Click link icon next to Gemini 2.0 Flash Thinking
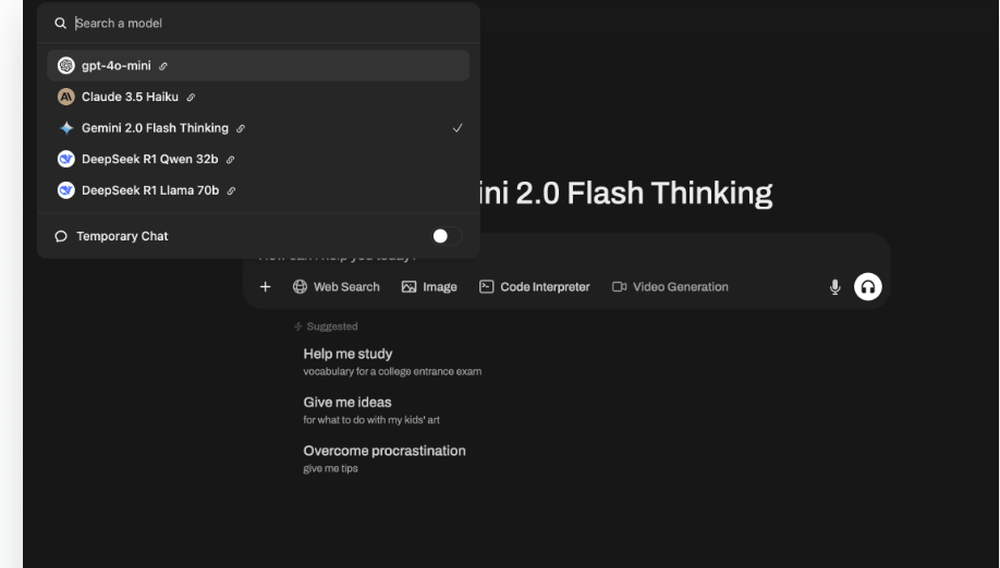This screenshot has width=1000, height=568. coord(240,129)
